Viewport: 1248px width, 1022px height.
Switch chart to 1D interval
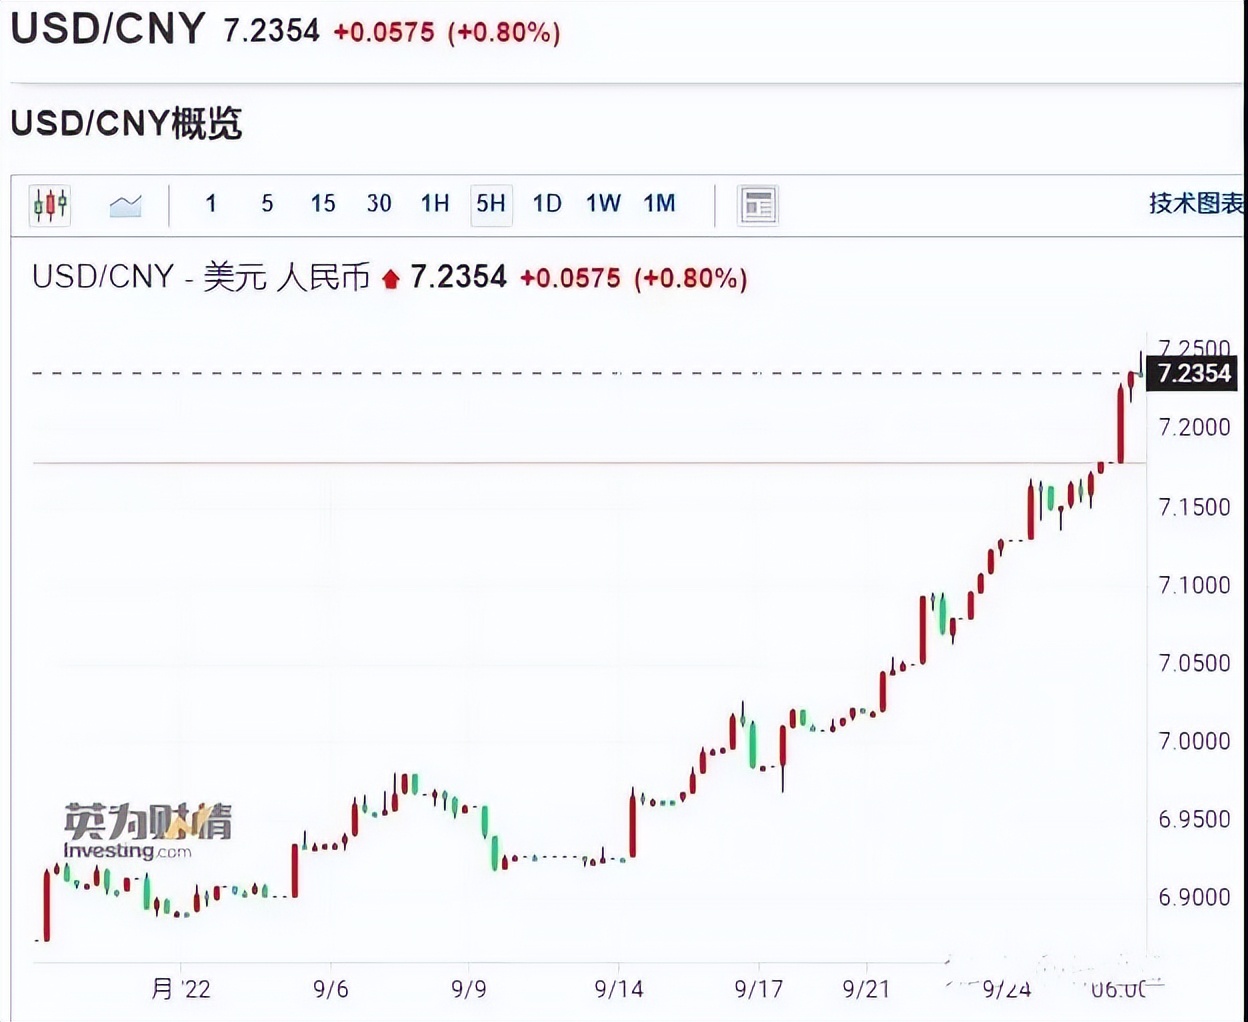(x=547, y=204)
